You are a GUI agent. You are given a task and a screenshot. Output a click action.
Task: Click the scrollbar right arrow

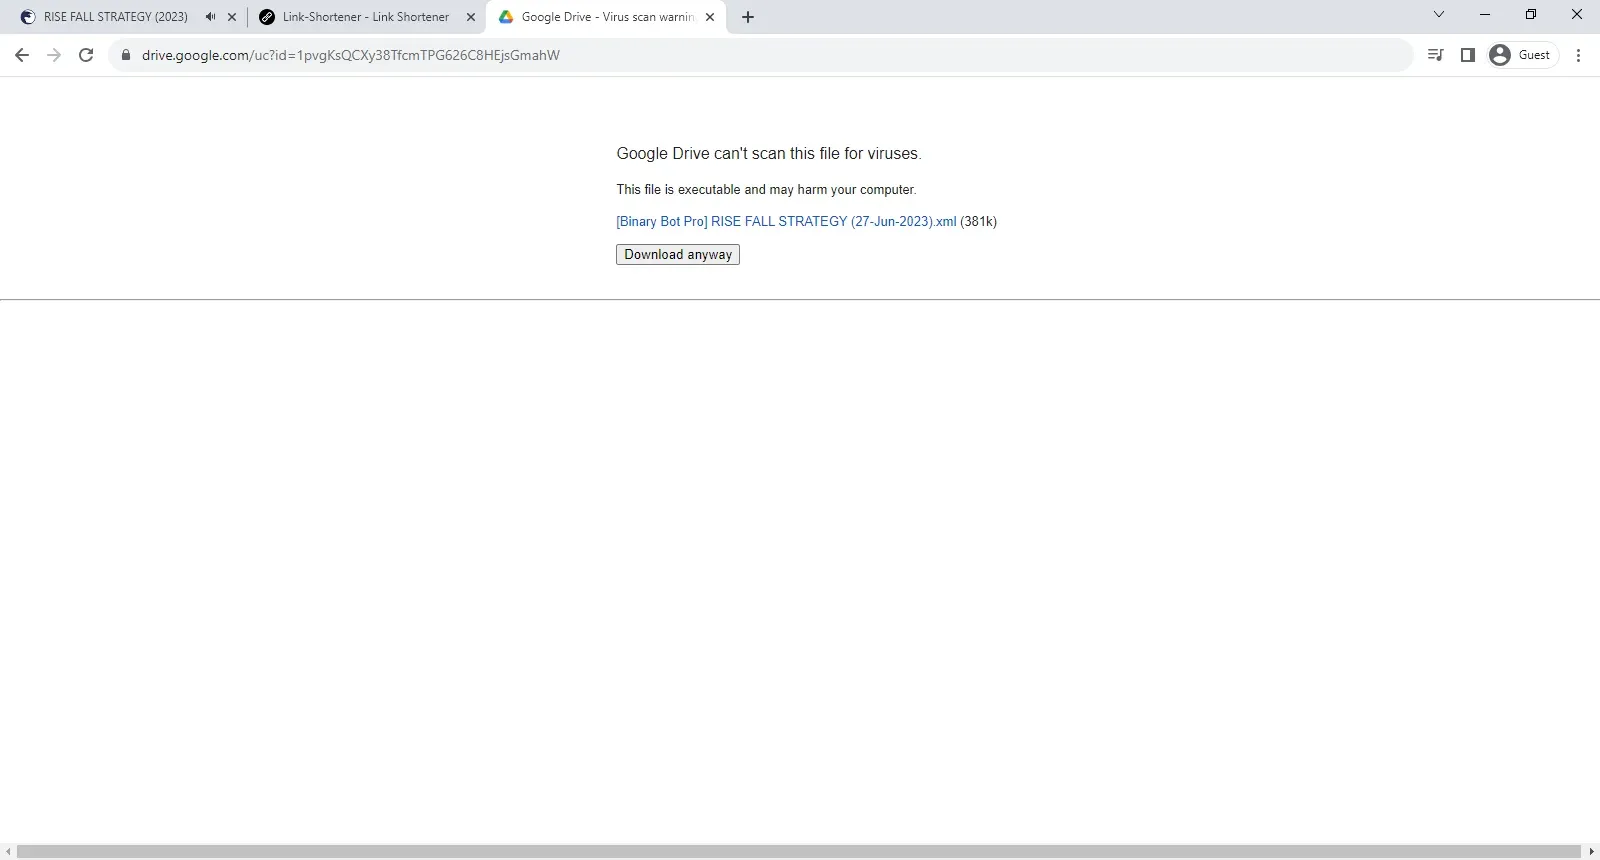point(1591,852)
